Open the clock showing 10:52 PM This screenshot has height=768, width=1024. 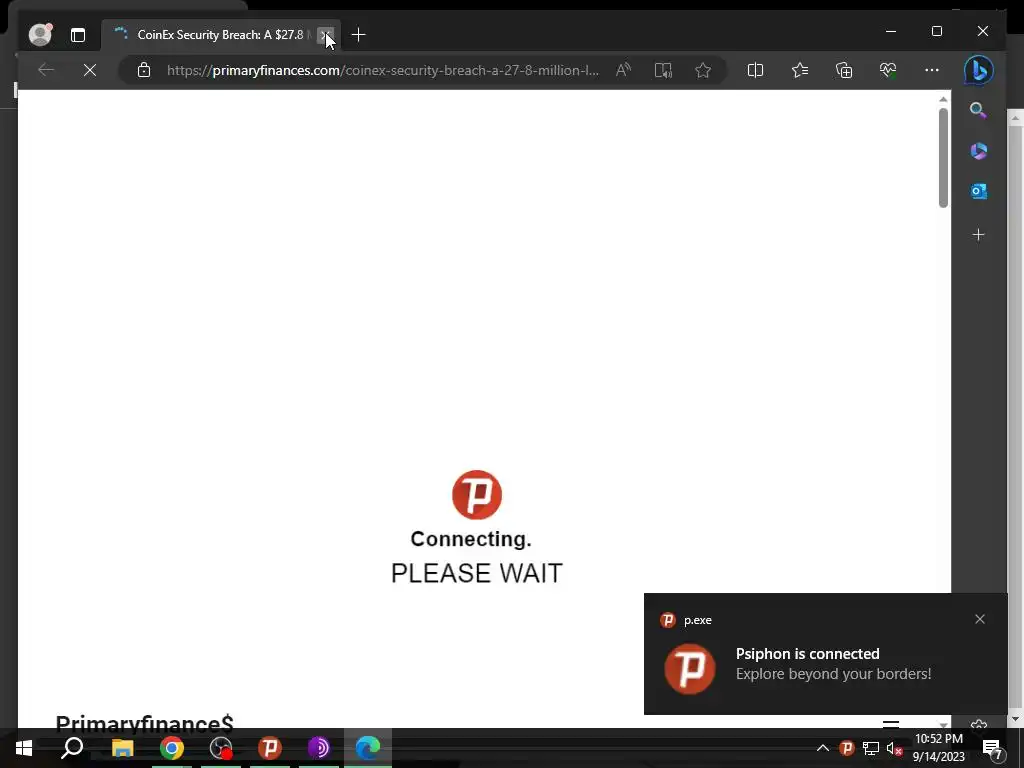pyautogui.click(x=938, y=748)
